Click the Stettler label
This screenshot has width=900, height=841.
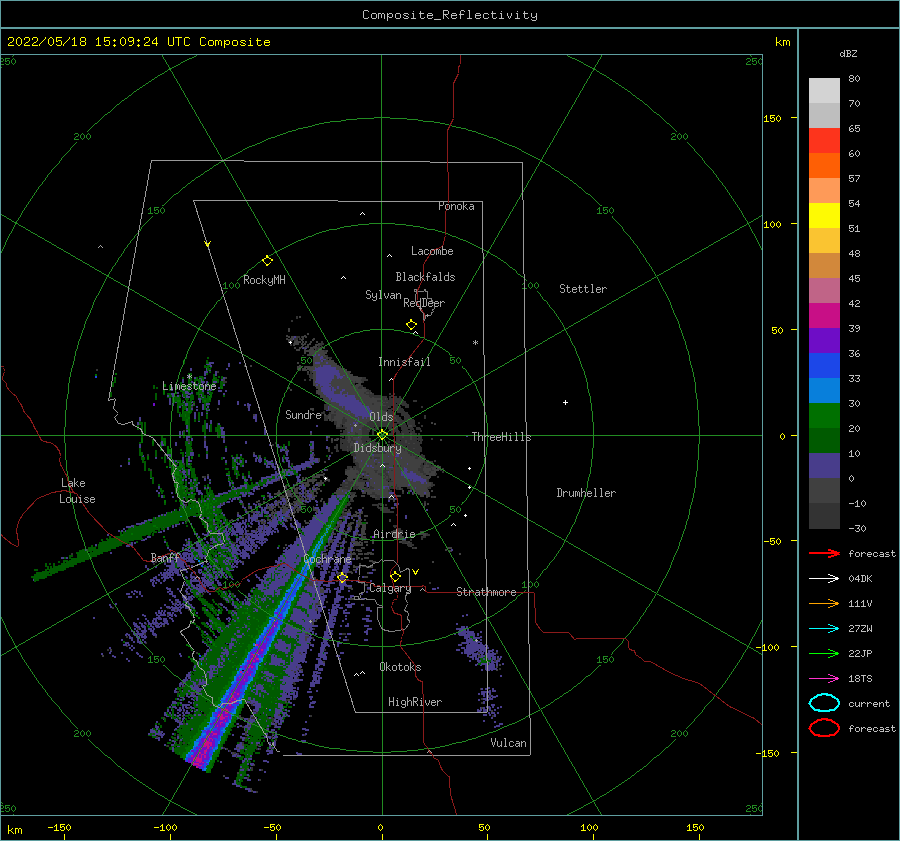pos(583,289)
